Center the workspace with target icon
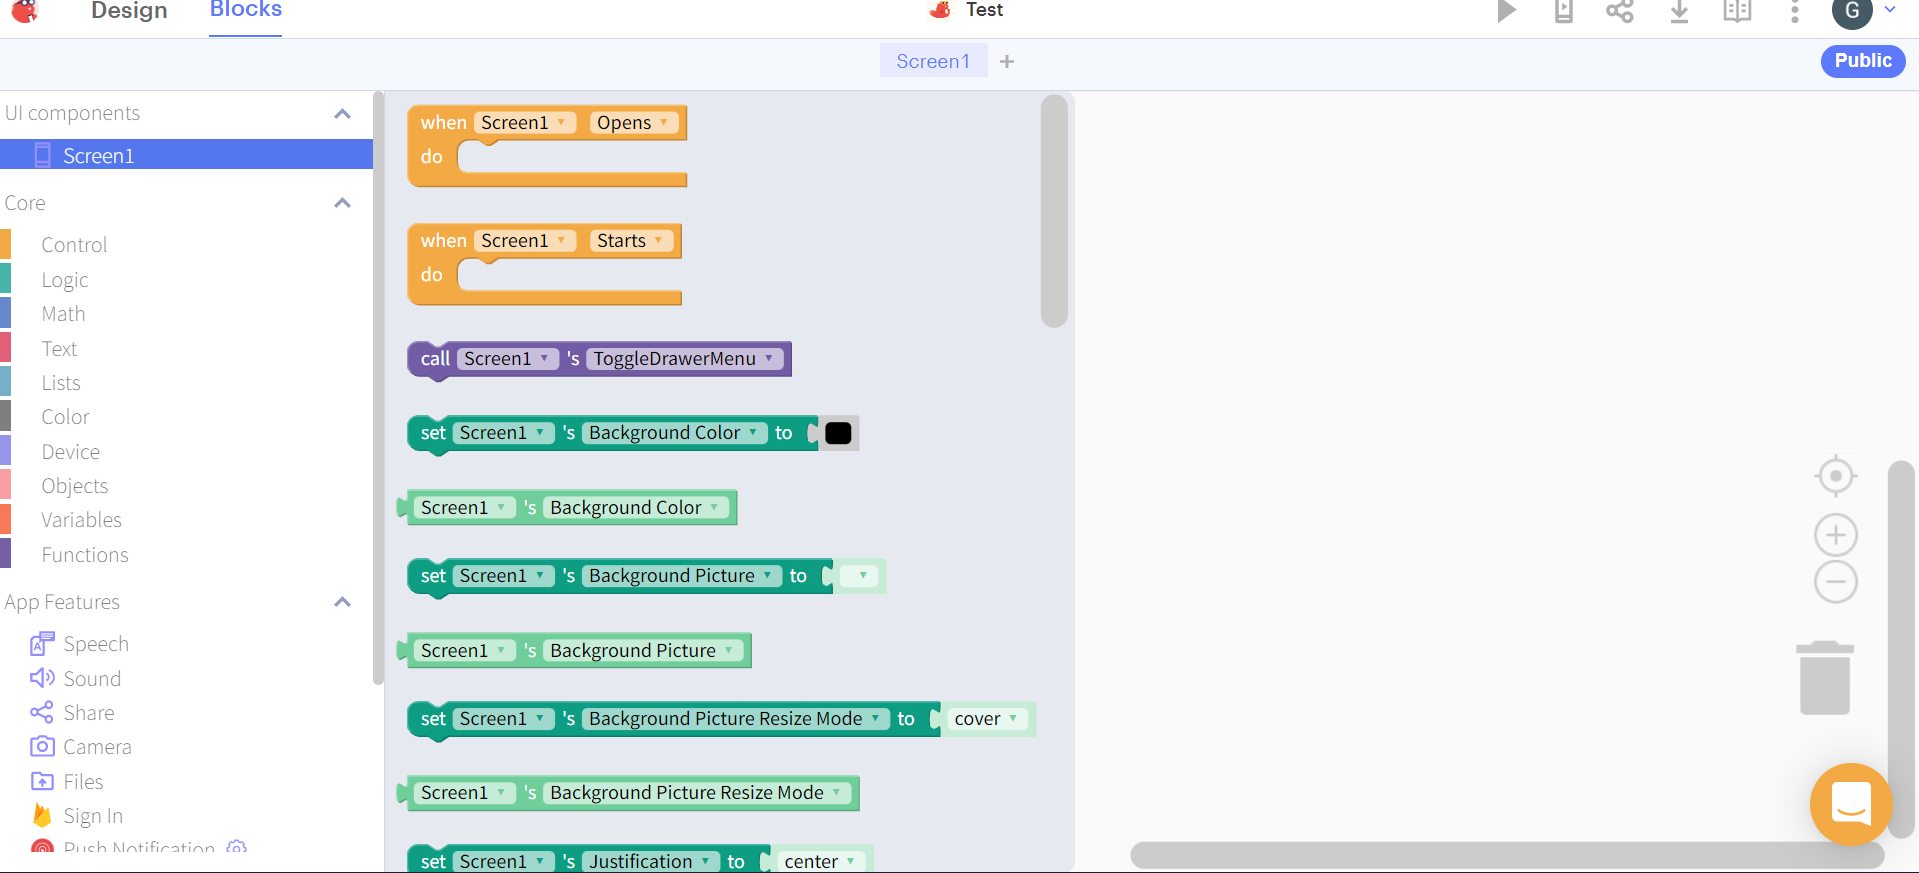The image size is (1919, 873). pyautogui.click(x=1836, y=476)
